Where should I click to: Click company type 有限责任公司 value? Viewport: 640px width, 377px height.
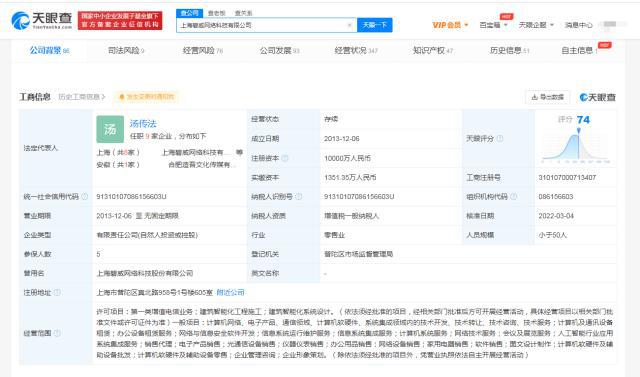tap(147, 235)
